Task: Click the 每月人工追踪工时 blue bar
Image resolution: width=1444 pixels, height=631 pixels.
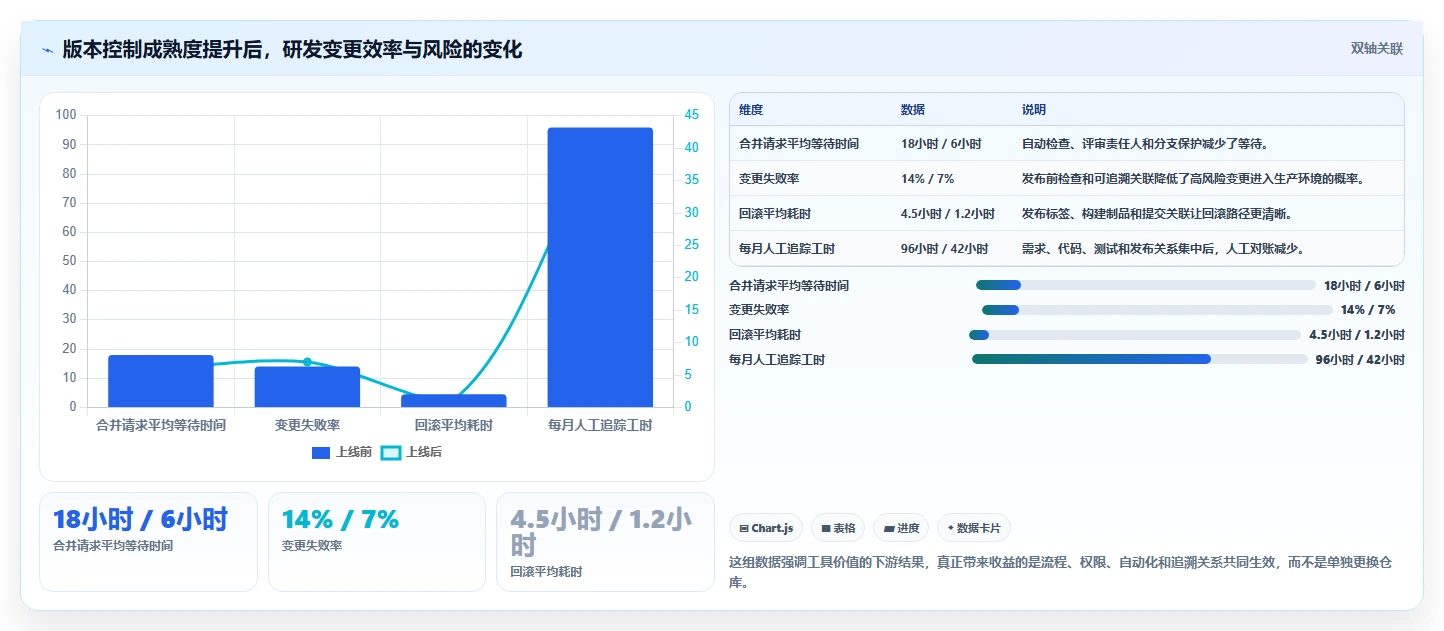Action: [x=600, y=267]
